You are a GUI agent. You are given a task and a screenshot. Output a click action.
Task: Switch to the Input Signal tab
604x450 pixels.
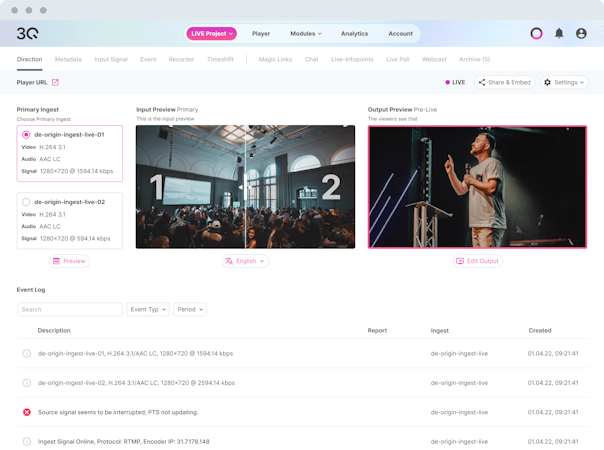111,59
